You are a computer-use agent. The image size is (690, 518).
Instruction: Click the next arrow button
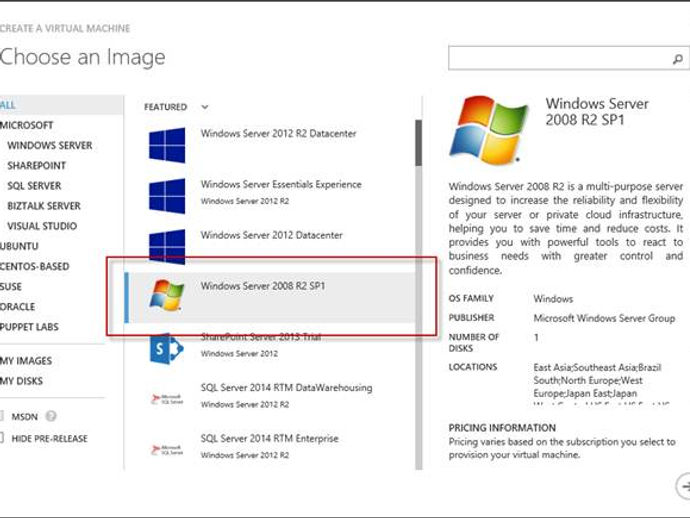tap(683, 486)
